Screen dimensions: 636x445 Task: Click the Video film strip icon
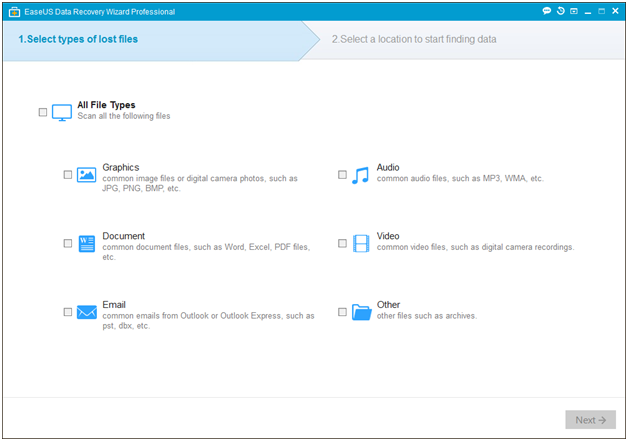point(361,243)
